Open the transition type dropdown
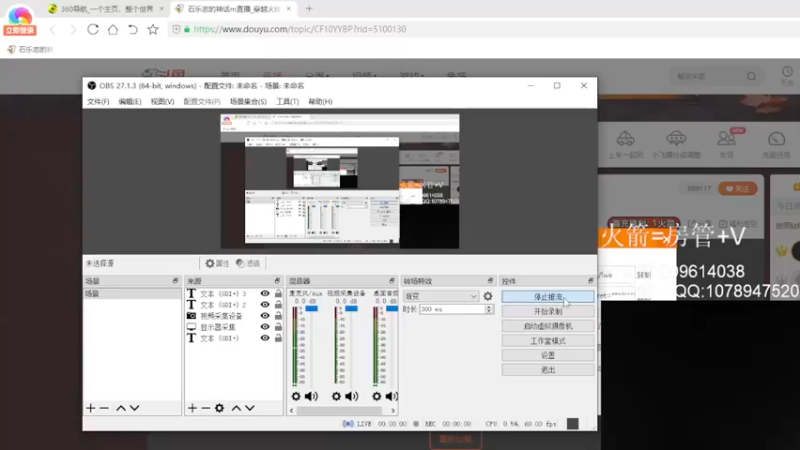Viewport: 800px width, 450px height. point(441,296)
